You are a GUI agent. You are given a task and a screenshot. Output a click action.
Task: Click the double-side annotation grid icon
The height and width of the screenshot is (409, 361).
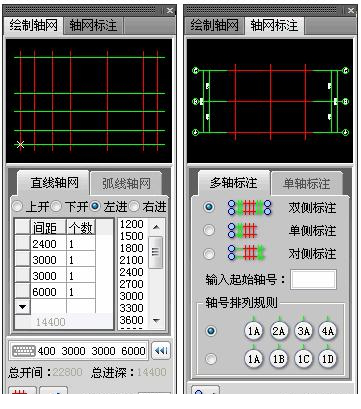click(x=250, y=207)
